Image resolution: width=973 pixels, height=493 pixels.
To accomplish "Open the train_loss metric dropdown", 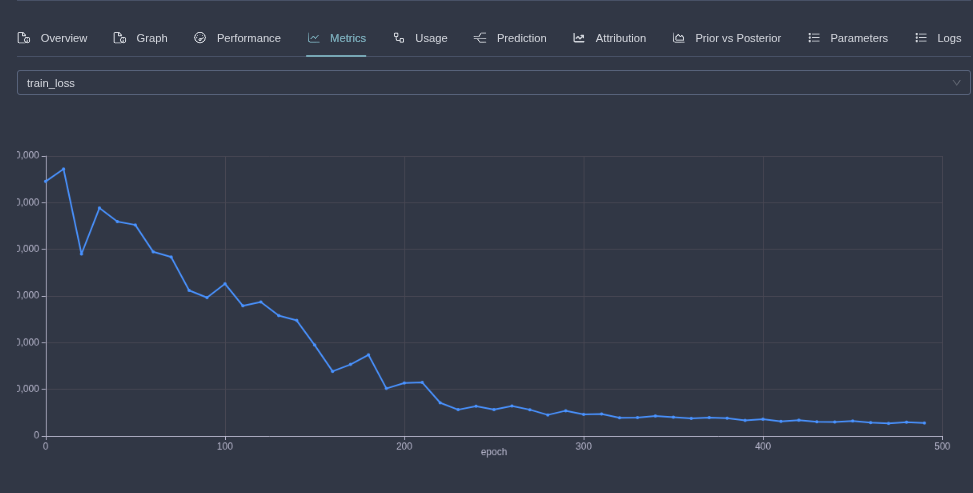I will point(493,83).
